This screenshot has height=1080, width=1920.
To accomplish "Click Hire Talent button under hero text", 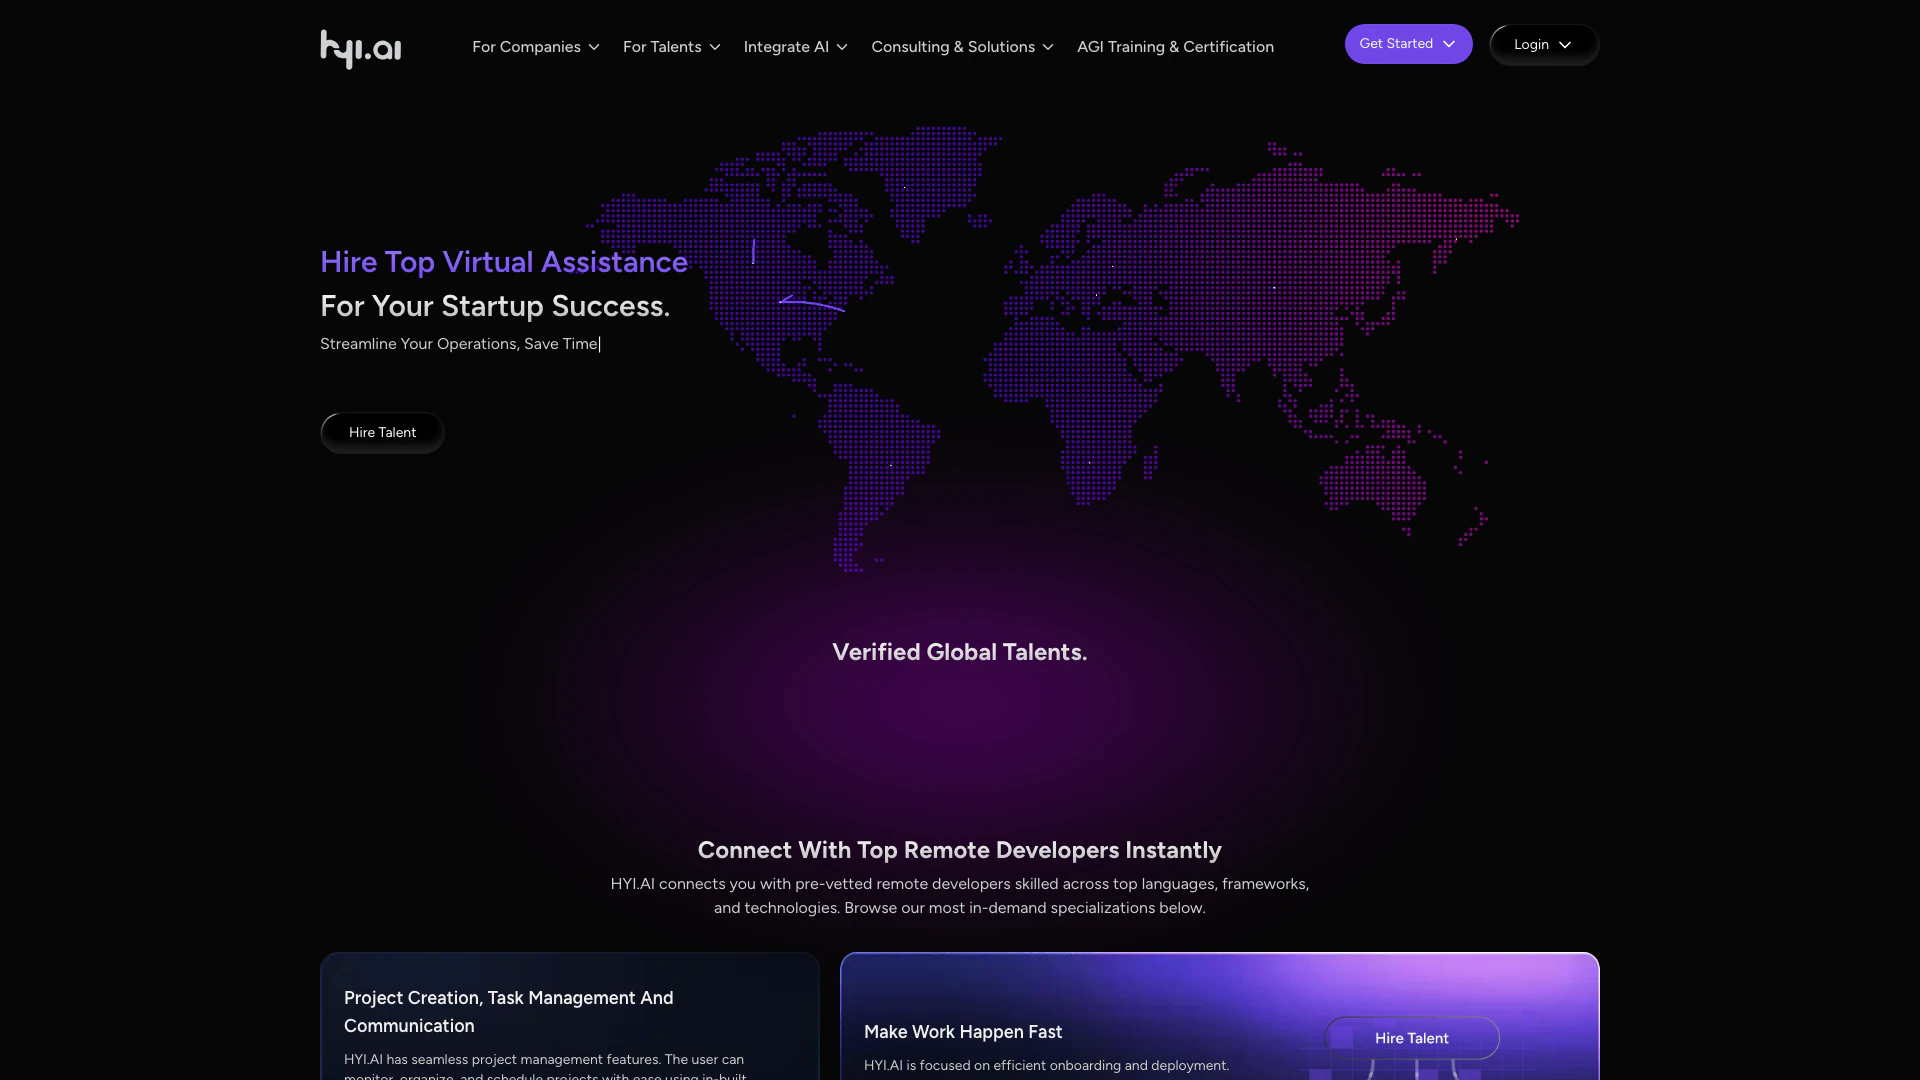I will coord(382,433).
